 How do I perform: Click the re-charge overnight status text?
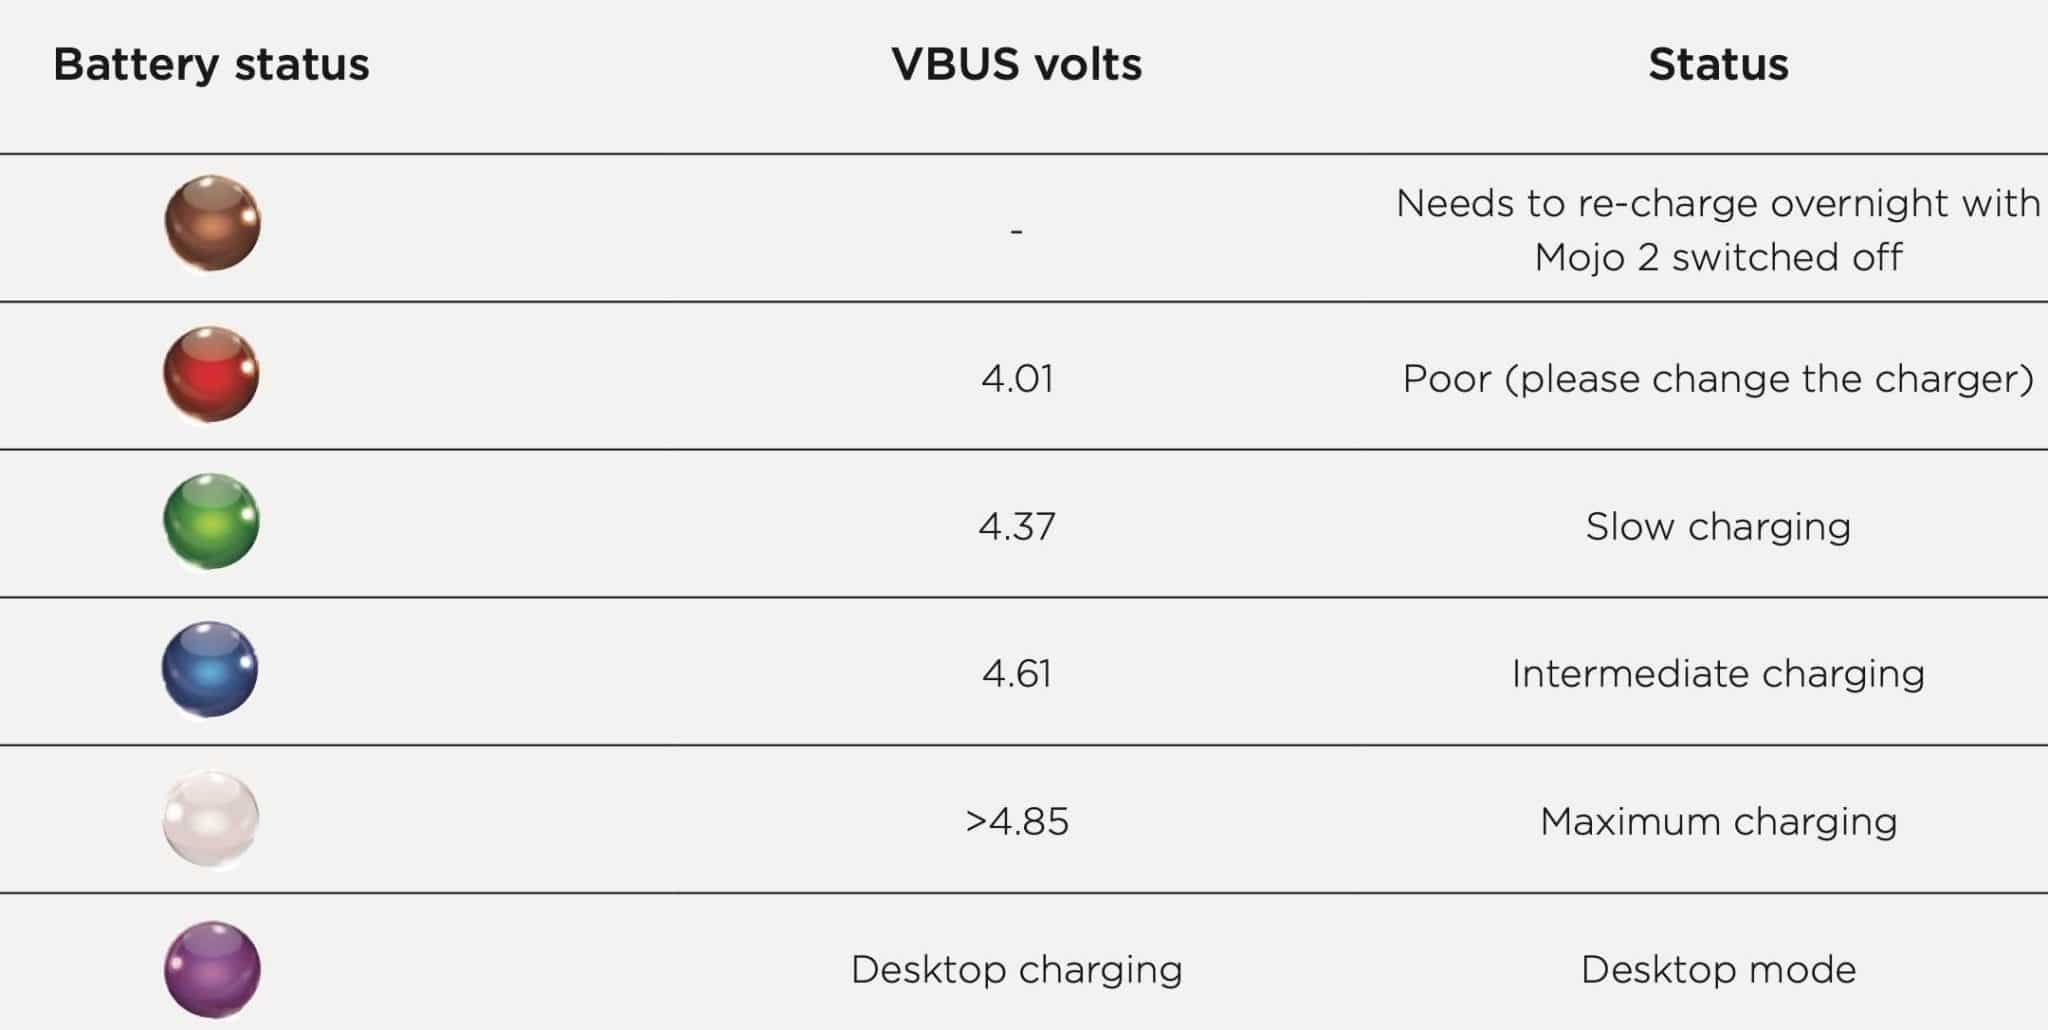point(1718,230)
